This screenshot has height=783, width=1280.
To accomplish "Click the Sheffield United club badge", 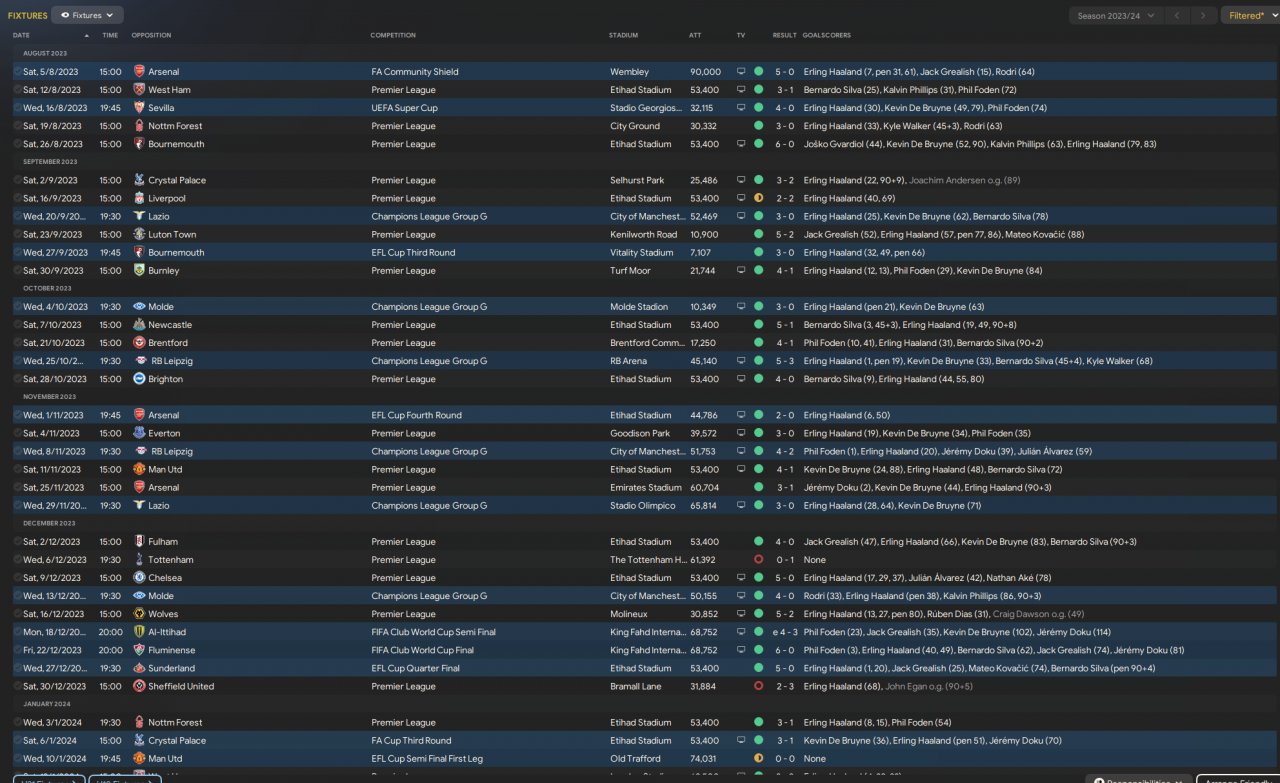I will [x=139, y=686].
